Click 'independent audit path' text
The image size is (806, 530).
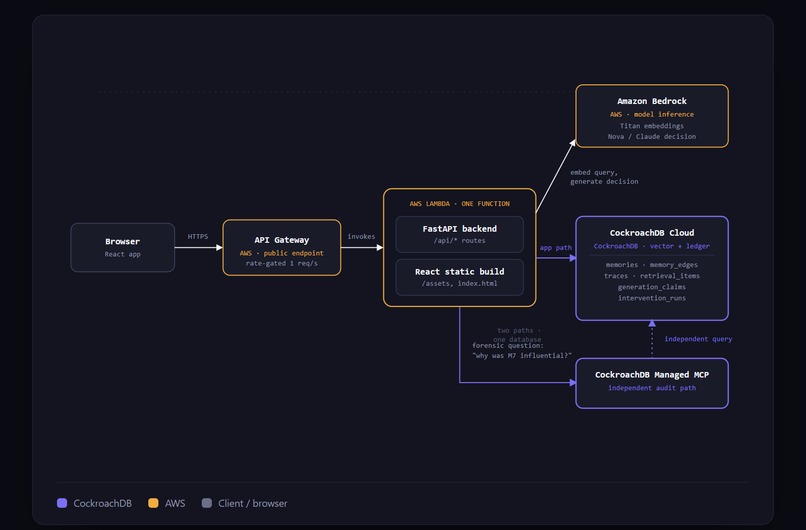click(x=652, y=388)
